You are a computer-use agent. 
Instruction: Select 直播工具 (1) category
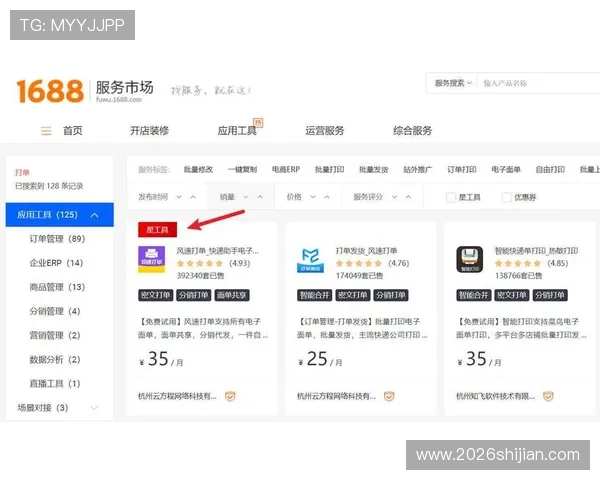pos(55,384)
